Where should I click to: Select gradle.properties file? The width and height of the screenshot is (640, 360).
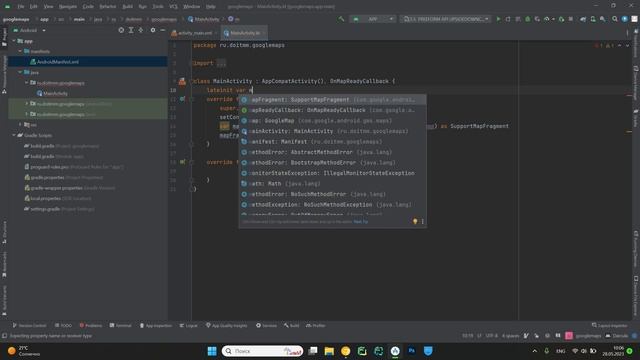tap(47, 178)
